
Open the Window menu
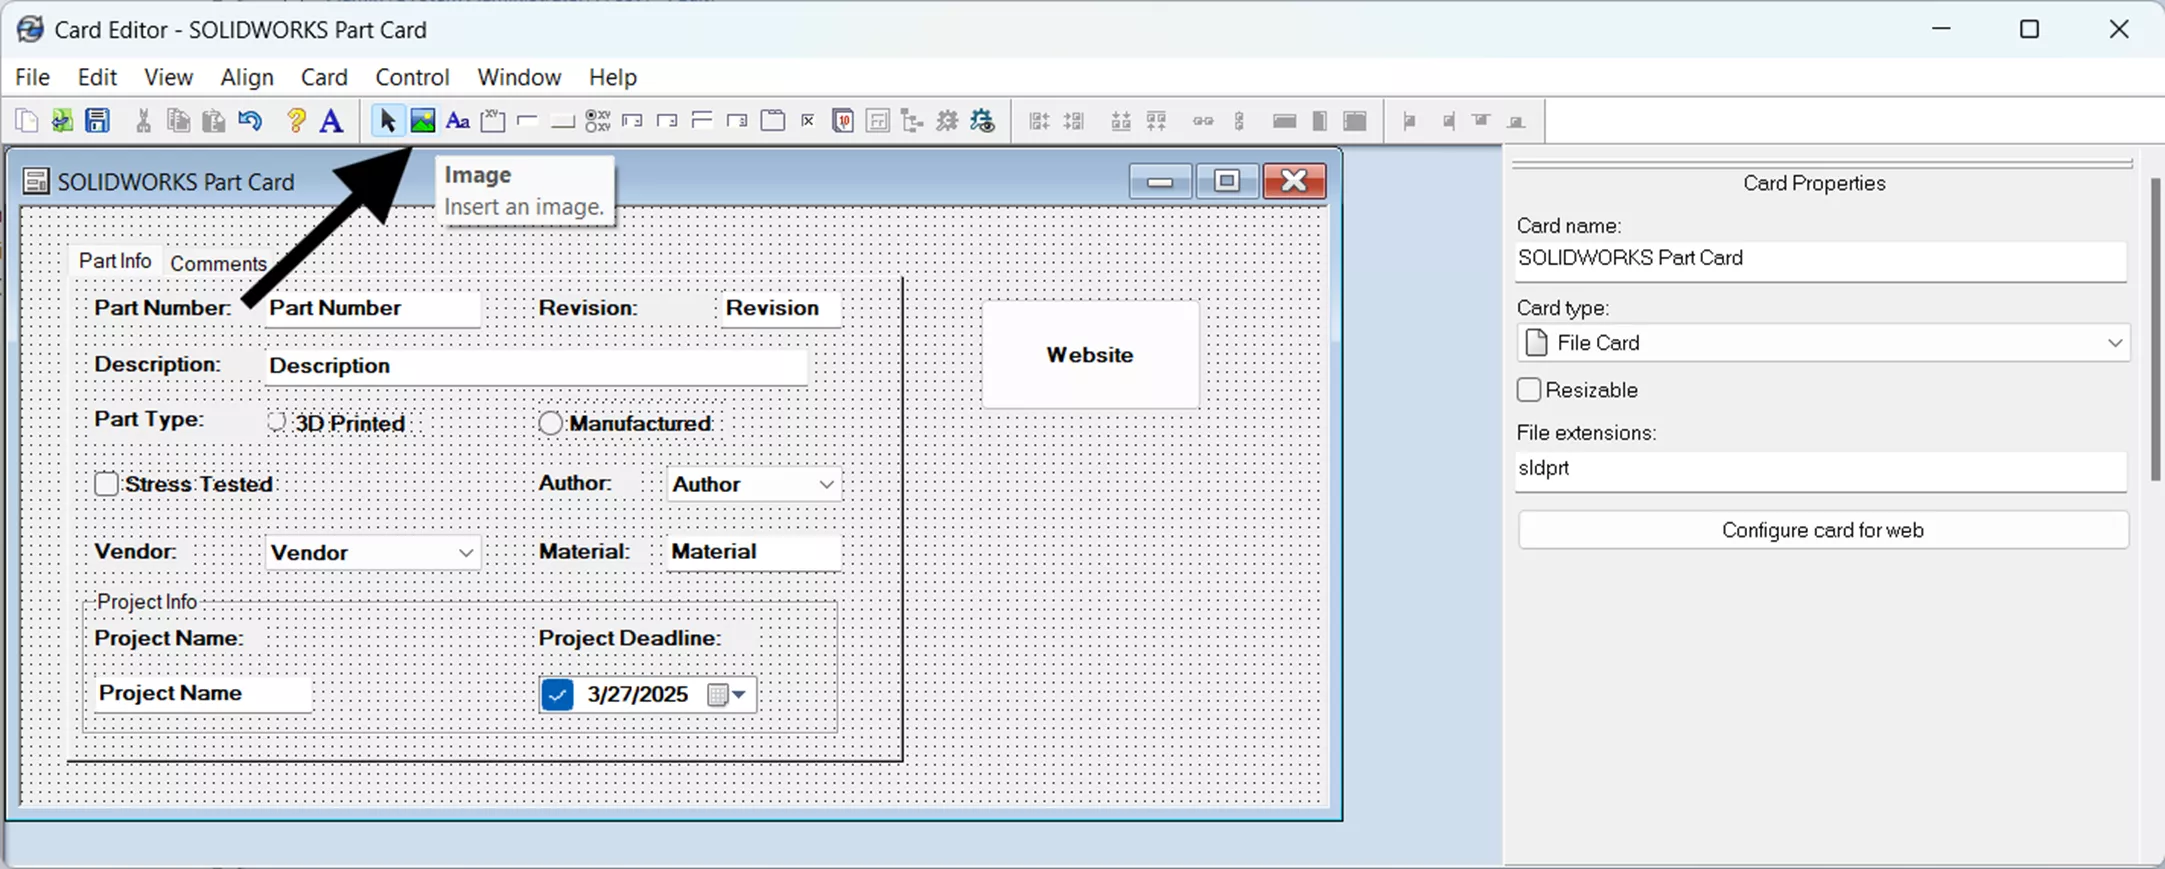(x=519, y=77)
